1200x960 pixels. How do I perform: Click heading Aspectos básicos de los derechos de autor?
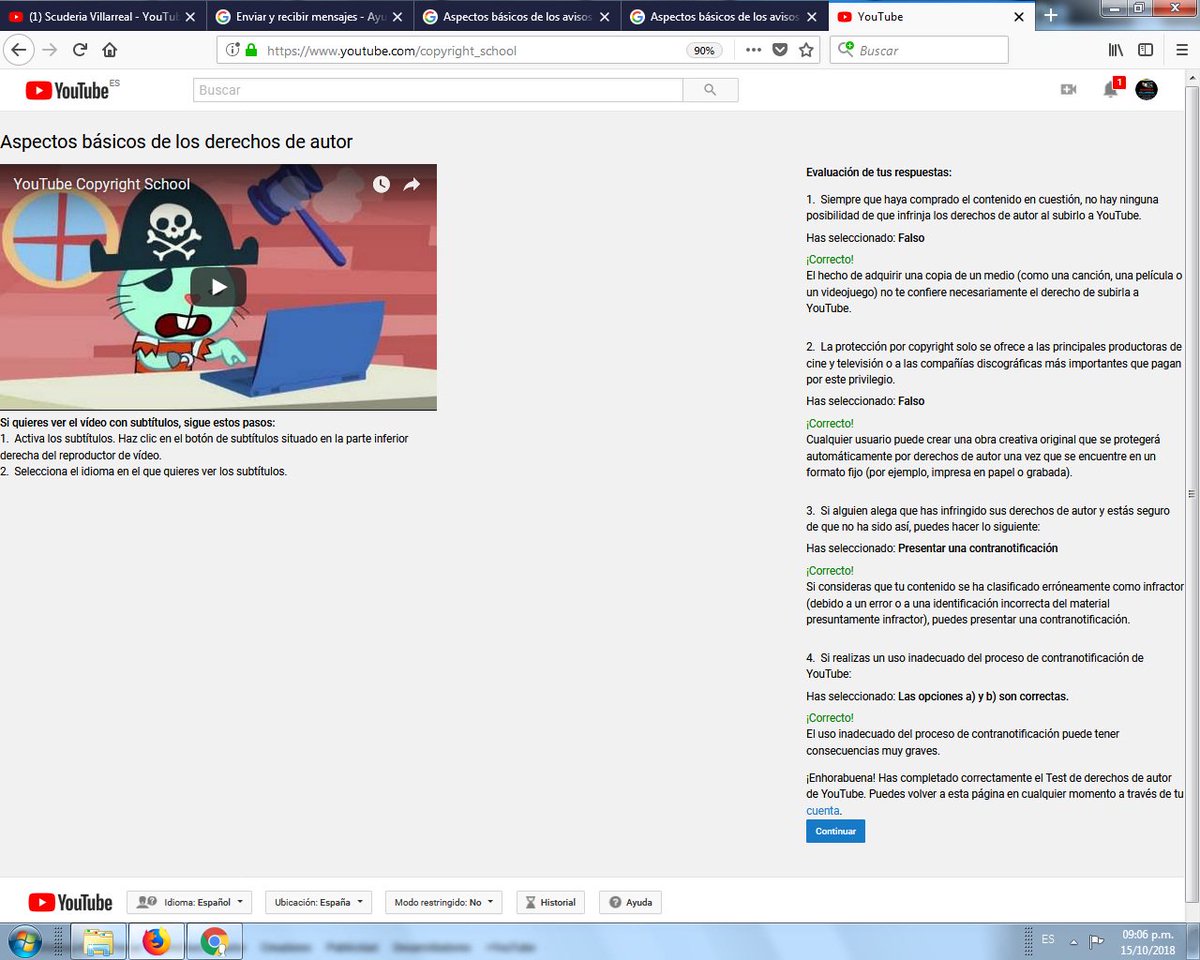pos(177,142)
